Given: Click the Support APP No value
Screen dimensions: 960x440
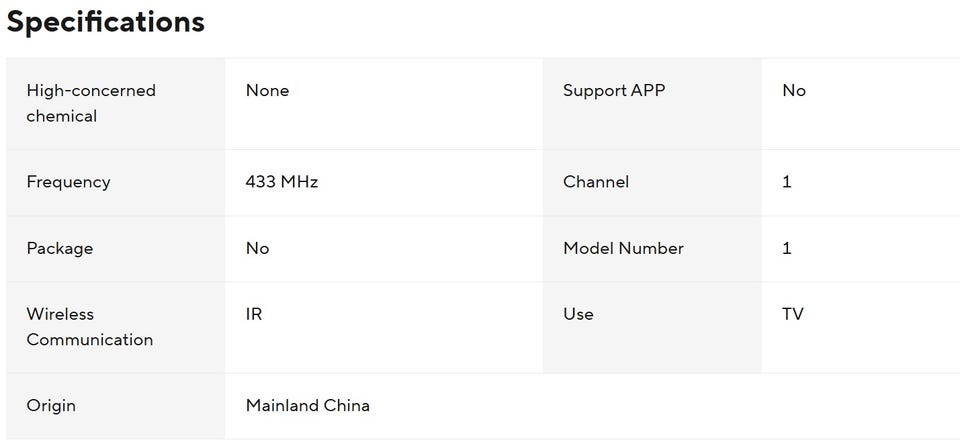Looking at the screenshot, I should click(x=794, y=91).
